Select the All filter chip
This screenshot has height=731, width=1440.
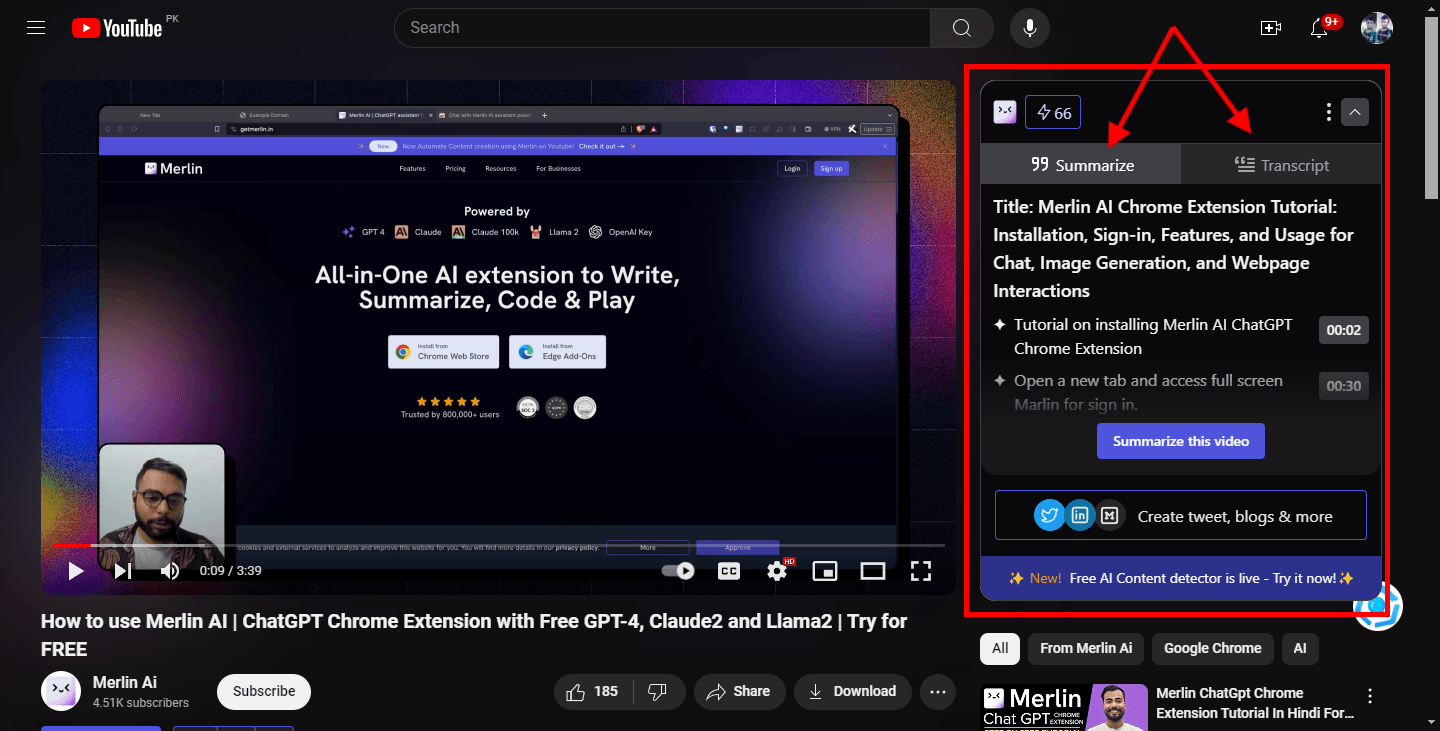[1000, 648]
